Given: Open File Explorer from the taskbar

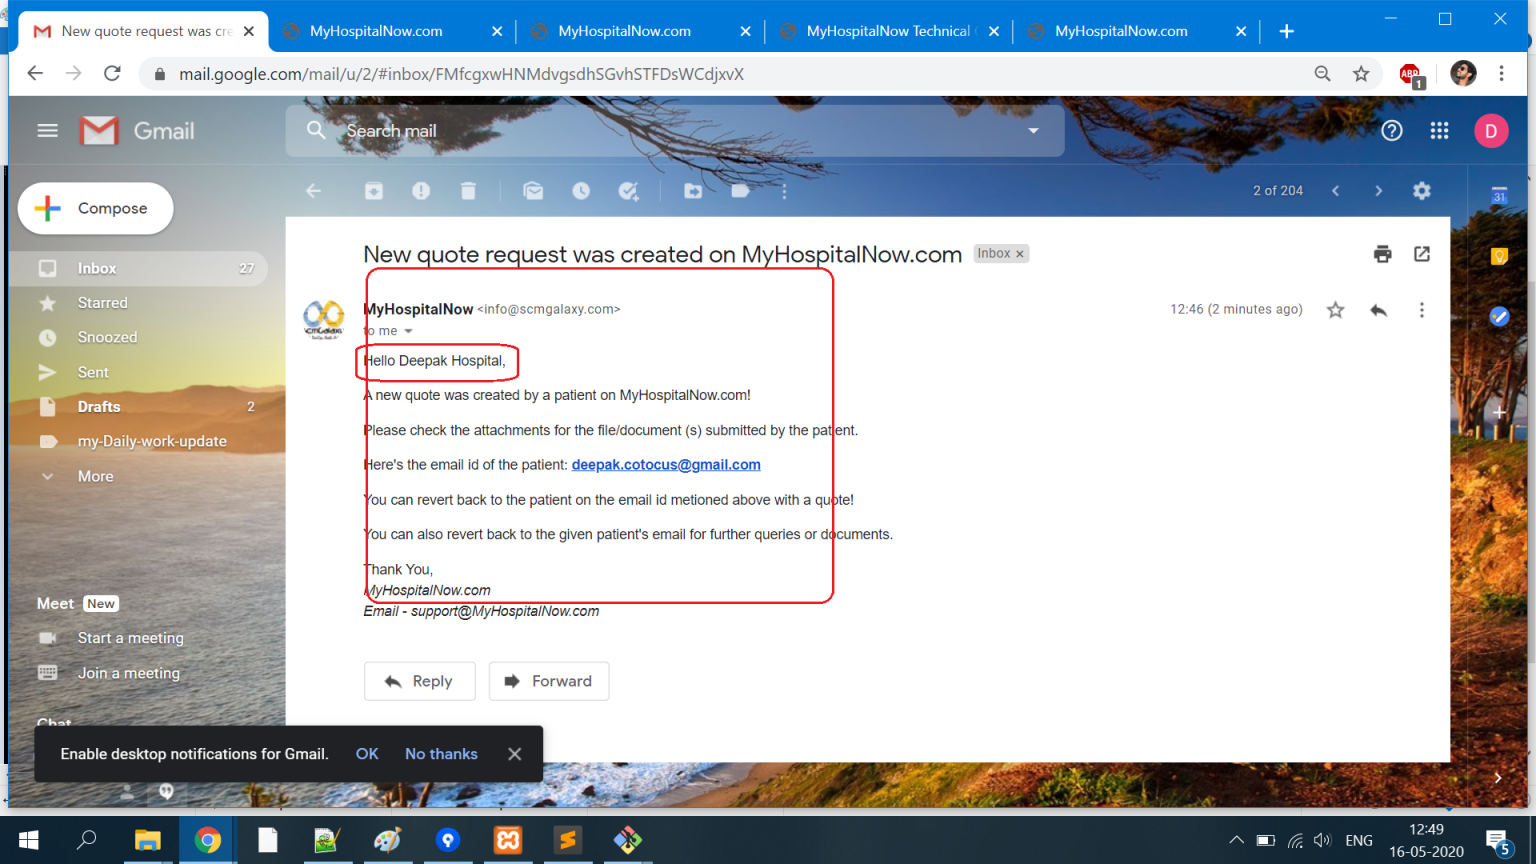Looking at the screenshot, I should coord(148,840).
